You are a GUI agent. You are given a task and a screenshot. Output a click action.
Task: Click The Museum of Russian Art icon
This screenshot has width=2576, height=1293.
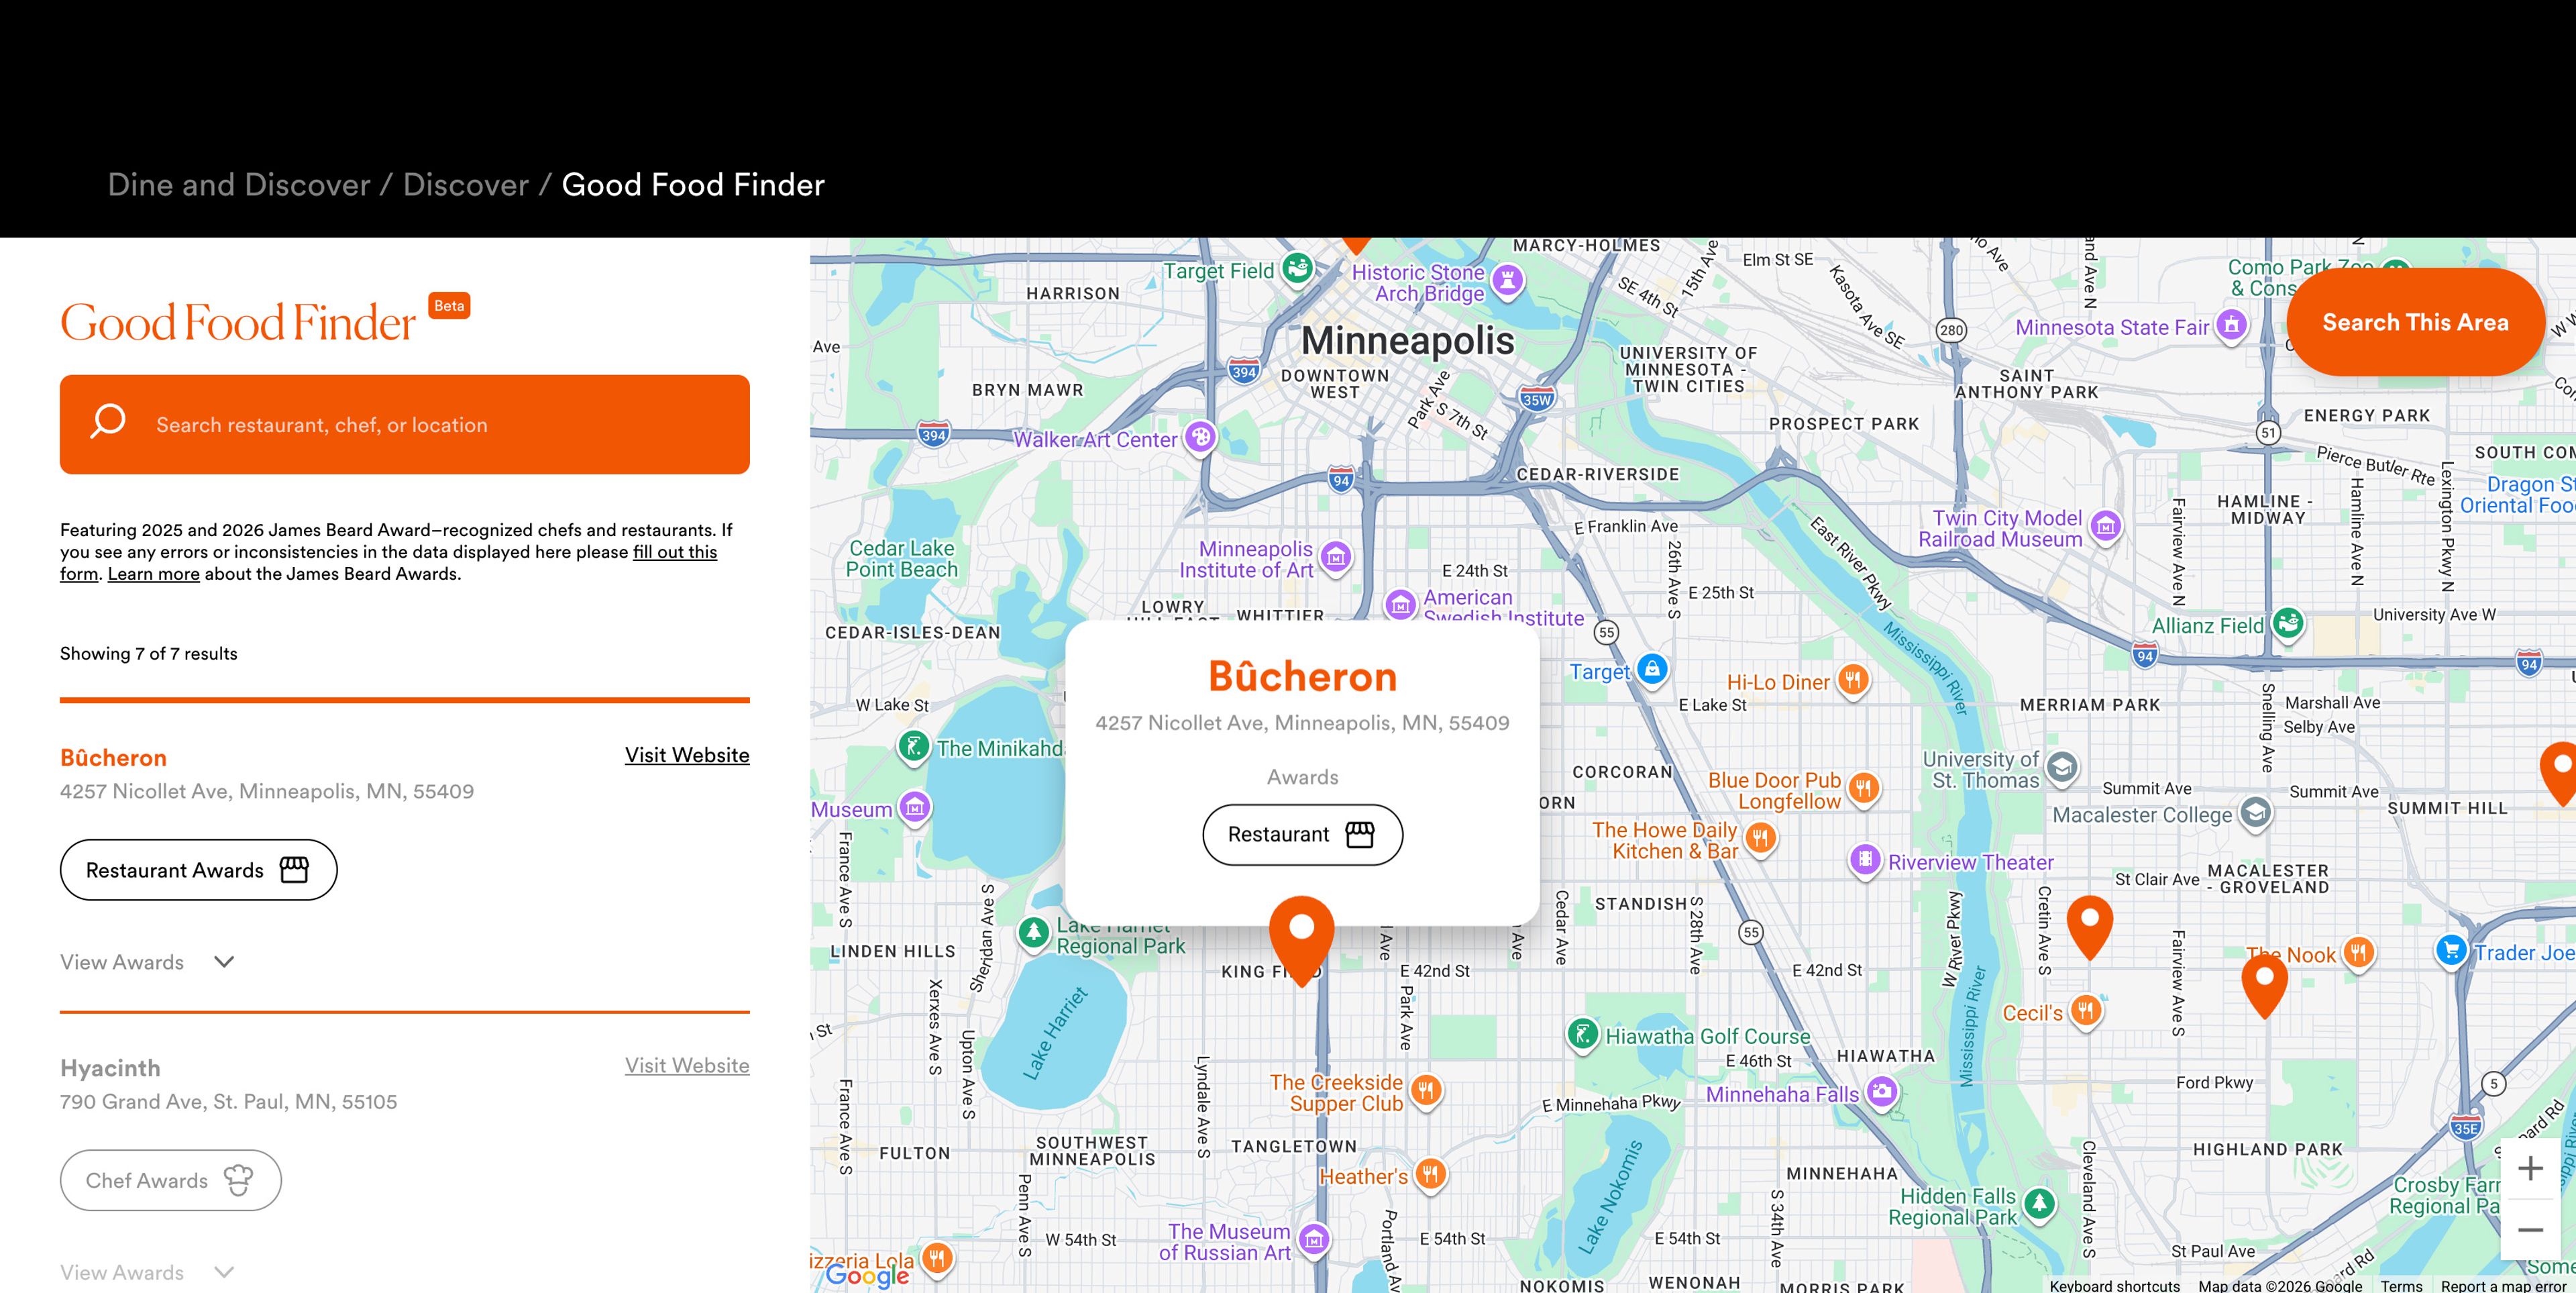[x=1315, y=1241]
